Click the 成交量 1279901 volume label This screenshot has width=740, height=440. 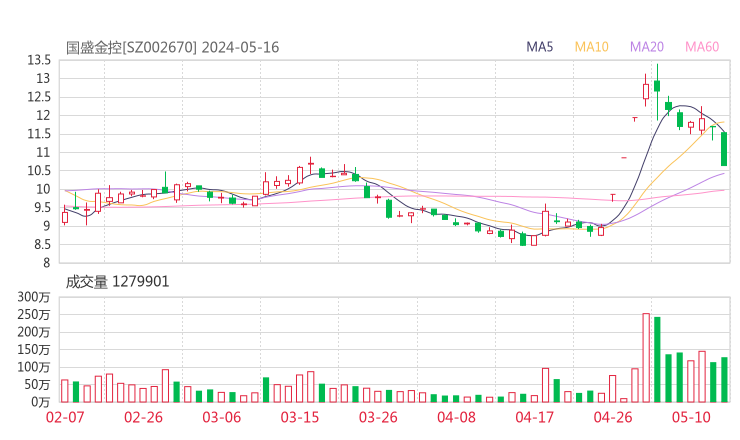point(117,282)
